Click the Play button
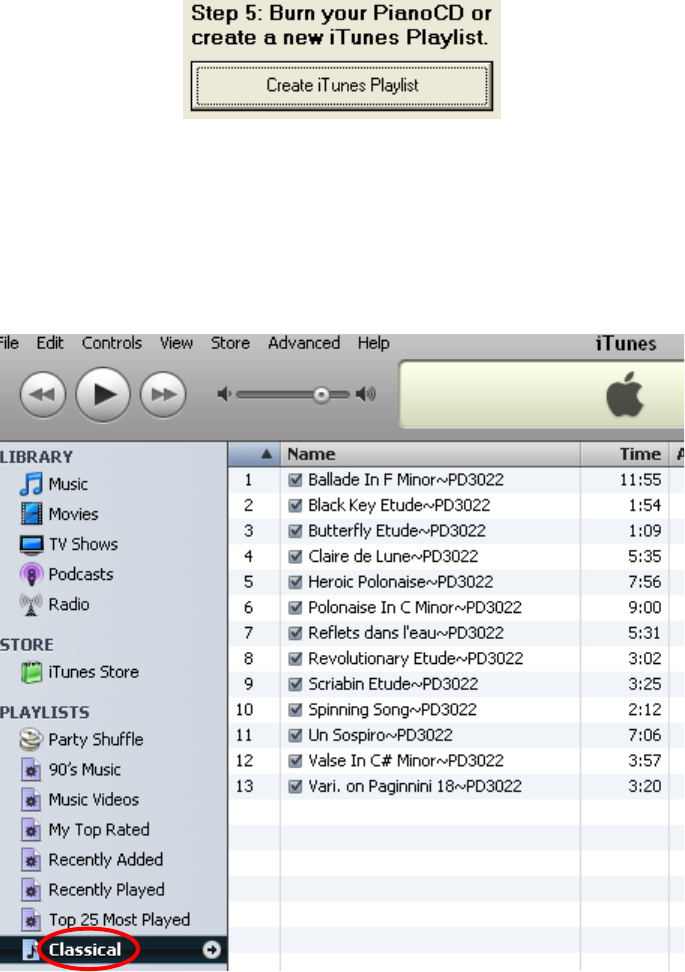The width and height of the screenshot is (685, 972). [103, 394]
